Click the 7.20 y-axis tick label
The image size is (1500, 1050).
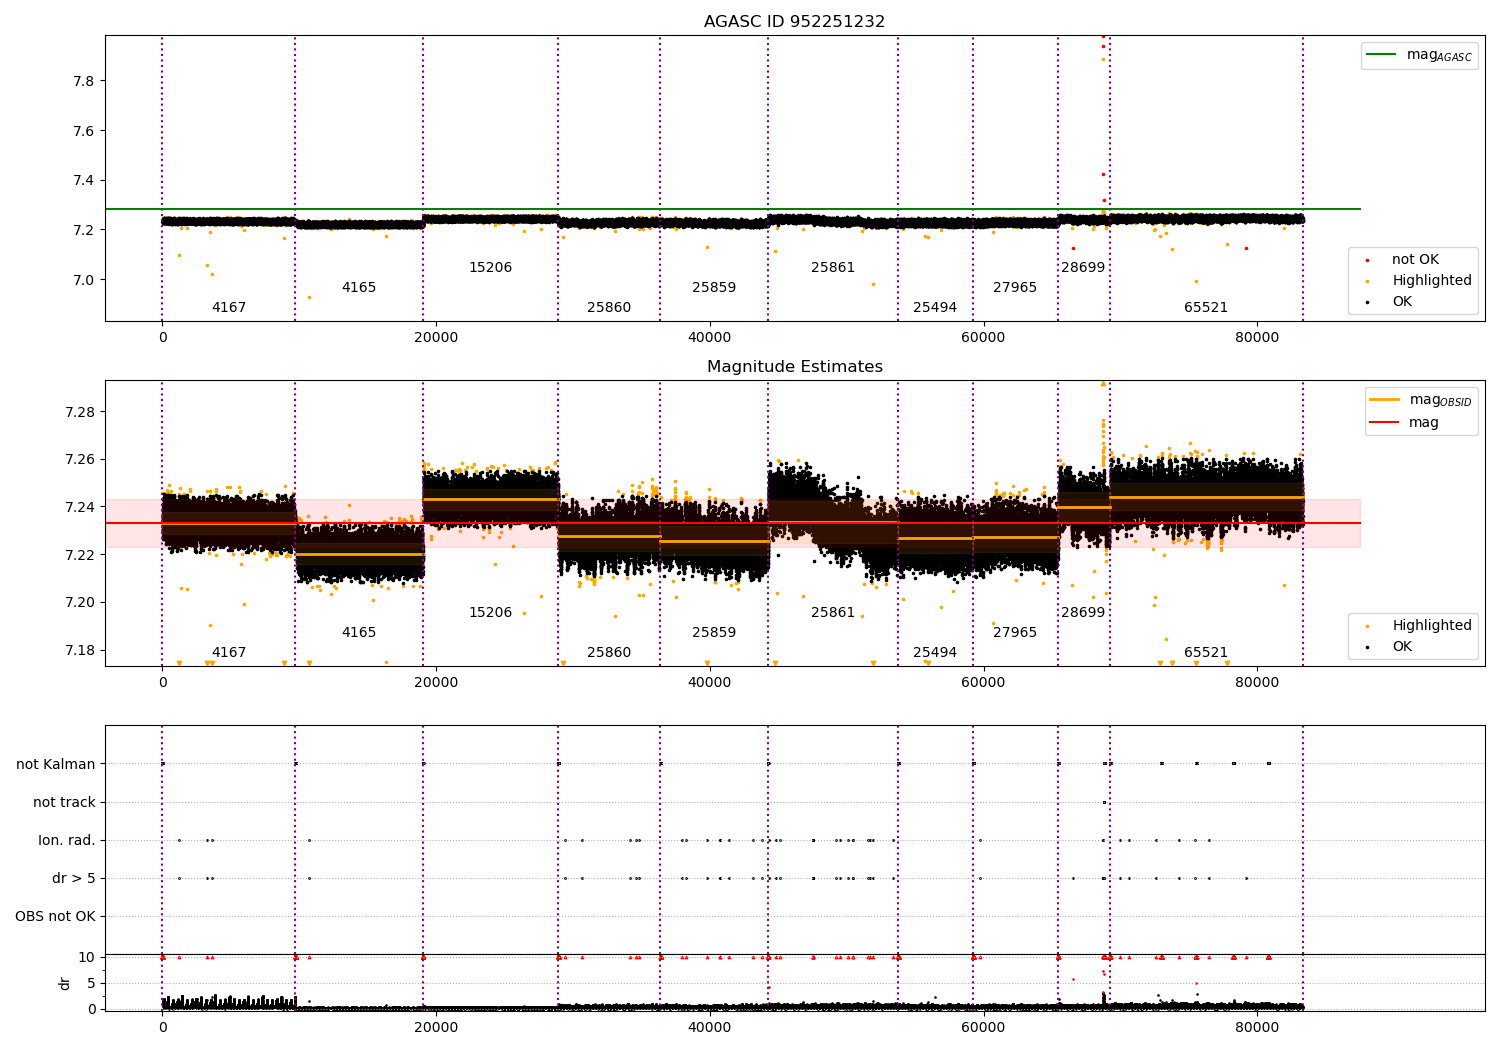click(81, 602)
